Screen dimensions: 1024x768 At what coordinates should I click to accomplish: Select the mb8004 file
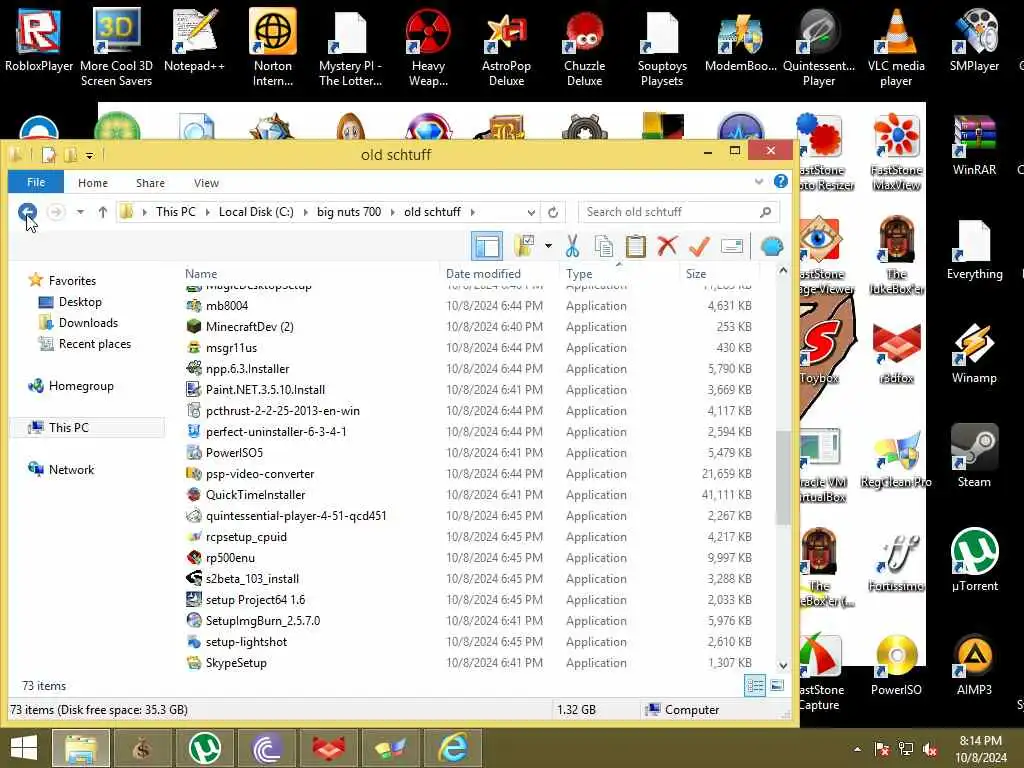tap(227, 306)
